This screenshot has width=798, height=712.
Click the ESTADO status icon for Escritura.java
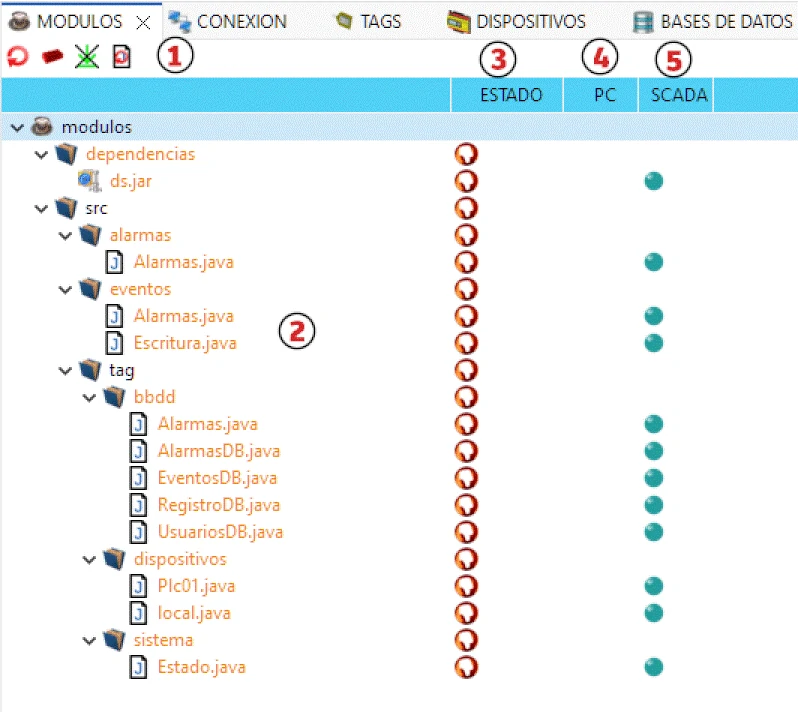tap(465, 343)
